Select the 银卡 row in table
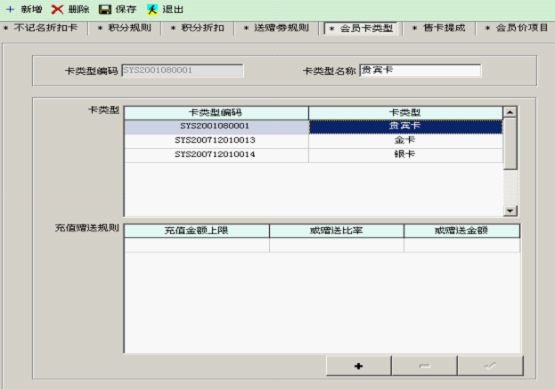 click(313, 154)
